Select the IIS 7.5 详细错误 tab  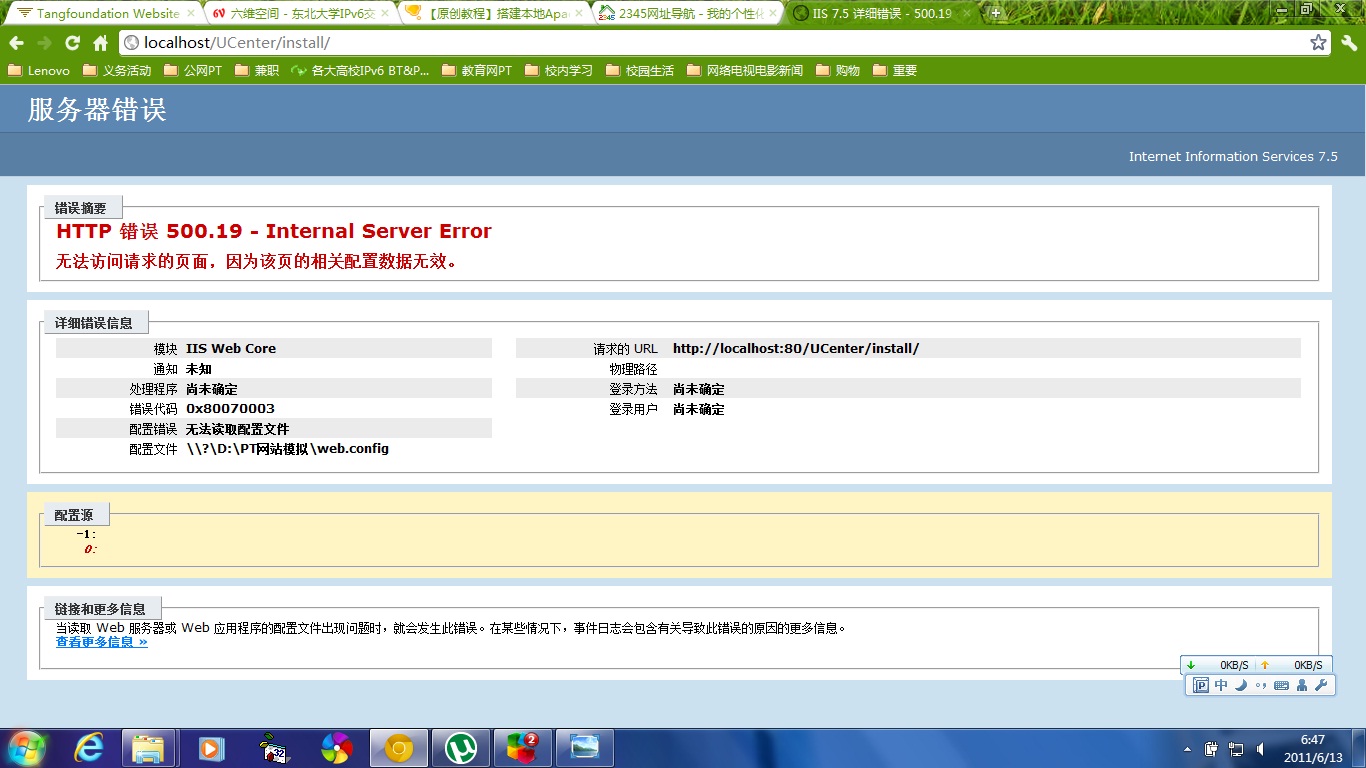click(x=880, y=14)
